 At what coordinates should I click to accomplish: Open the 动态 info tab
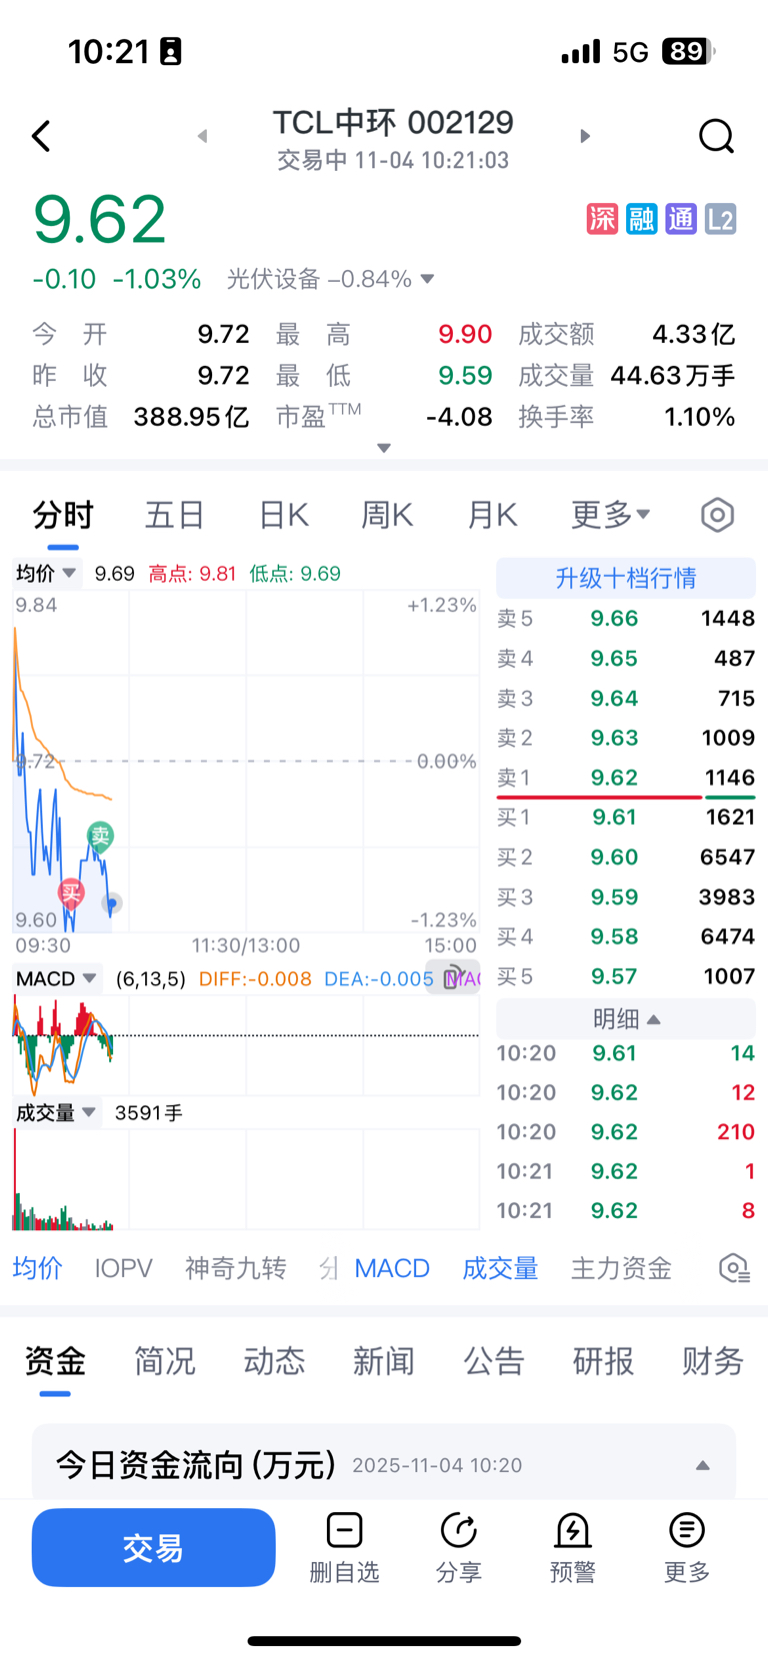[274, 1361]
